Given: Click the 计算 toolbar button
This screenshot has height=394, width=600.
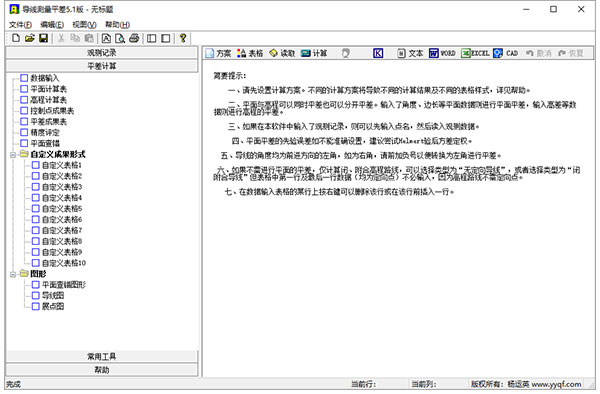Looking at the screenshot, I should coord(314,53).
